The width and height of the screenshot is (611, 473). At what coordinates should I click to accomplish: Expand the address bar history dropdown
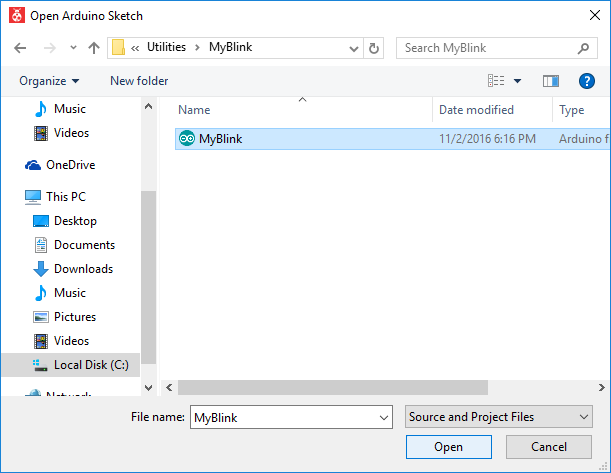(x=354, y=49)
